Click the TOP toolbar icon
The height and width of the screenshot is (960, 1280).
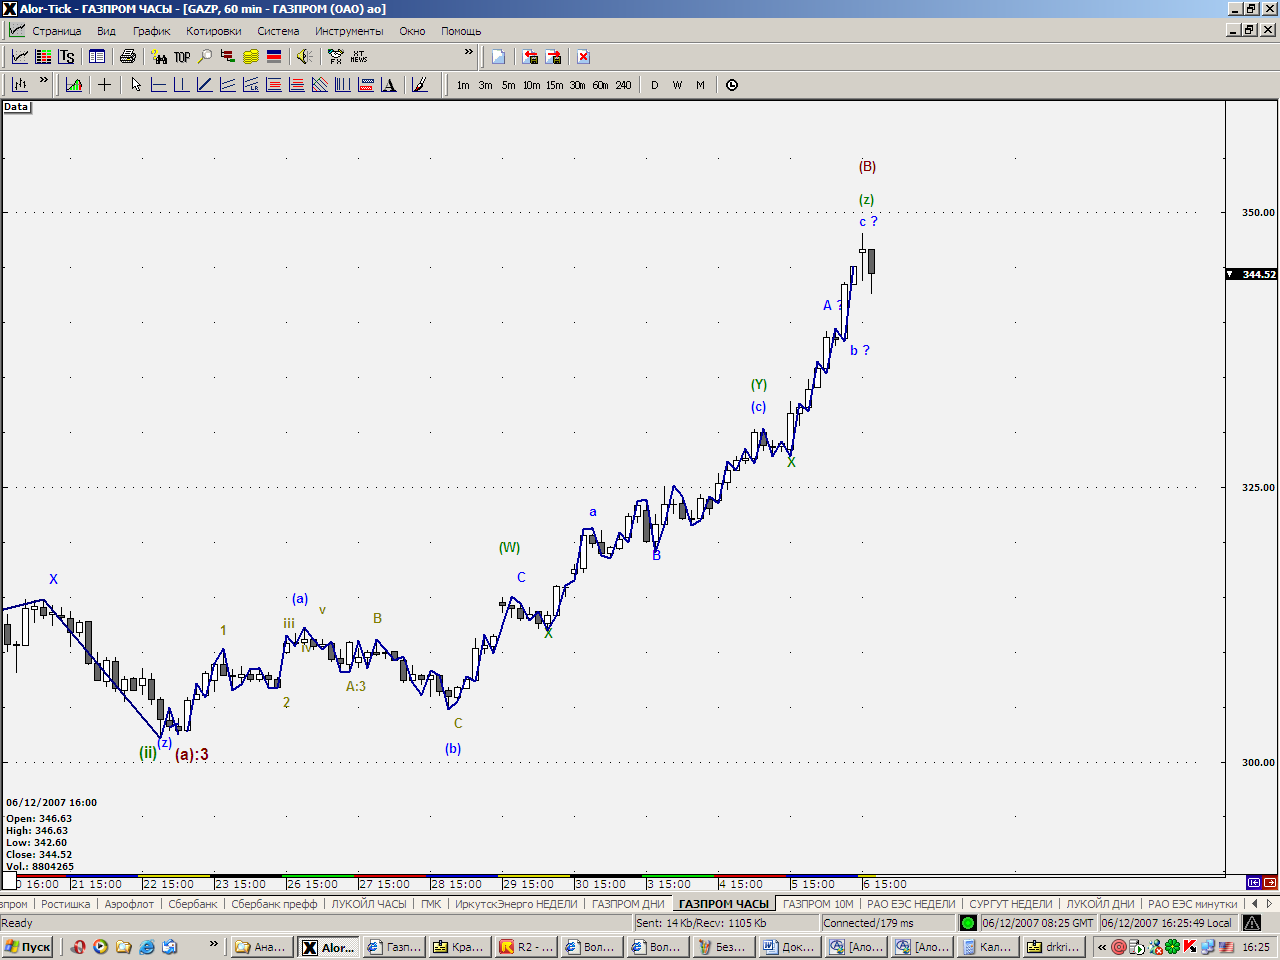182,57
